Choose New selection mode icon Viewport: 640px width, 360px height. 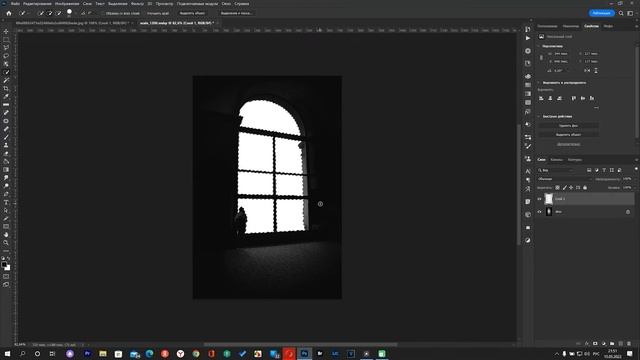click(x=41, y=13)
